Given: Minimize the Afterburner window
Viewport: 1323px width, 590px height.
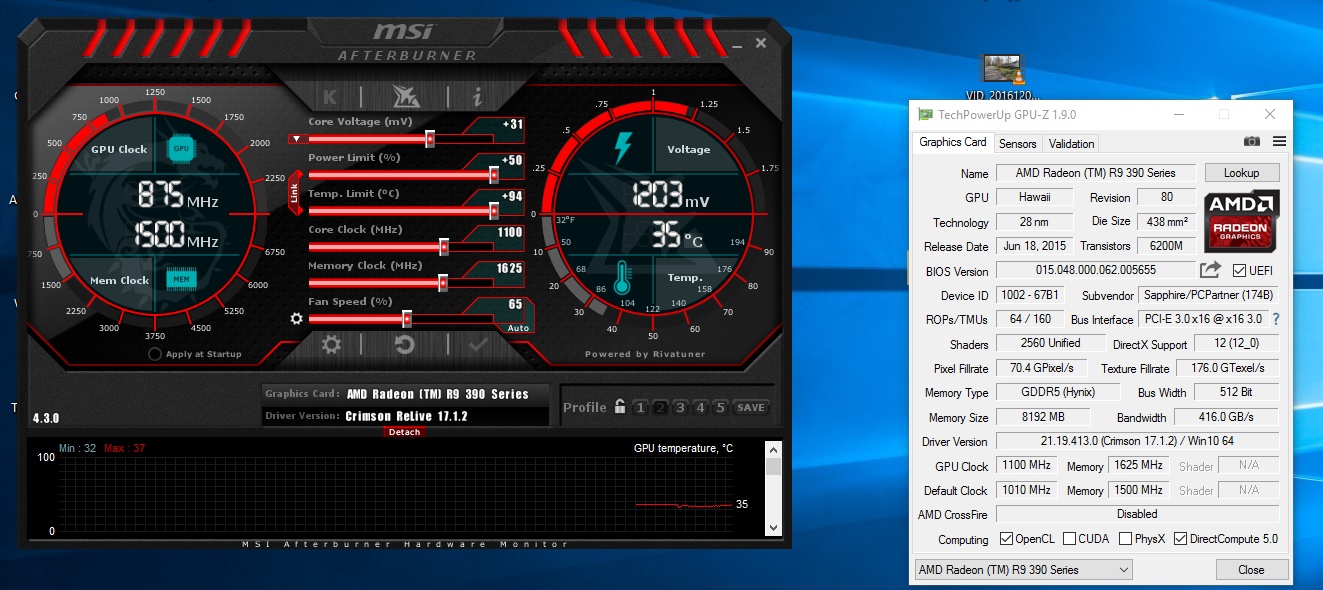Looking at the screenshot, I should pyautogui.click(x=735, y=44).
